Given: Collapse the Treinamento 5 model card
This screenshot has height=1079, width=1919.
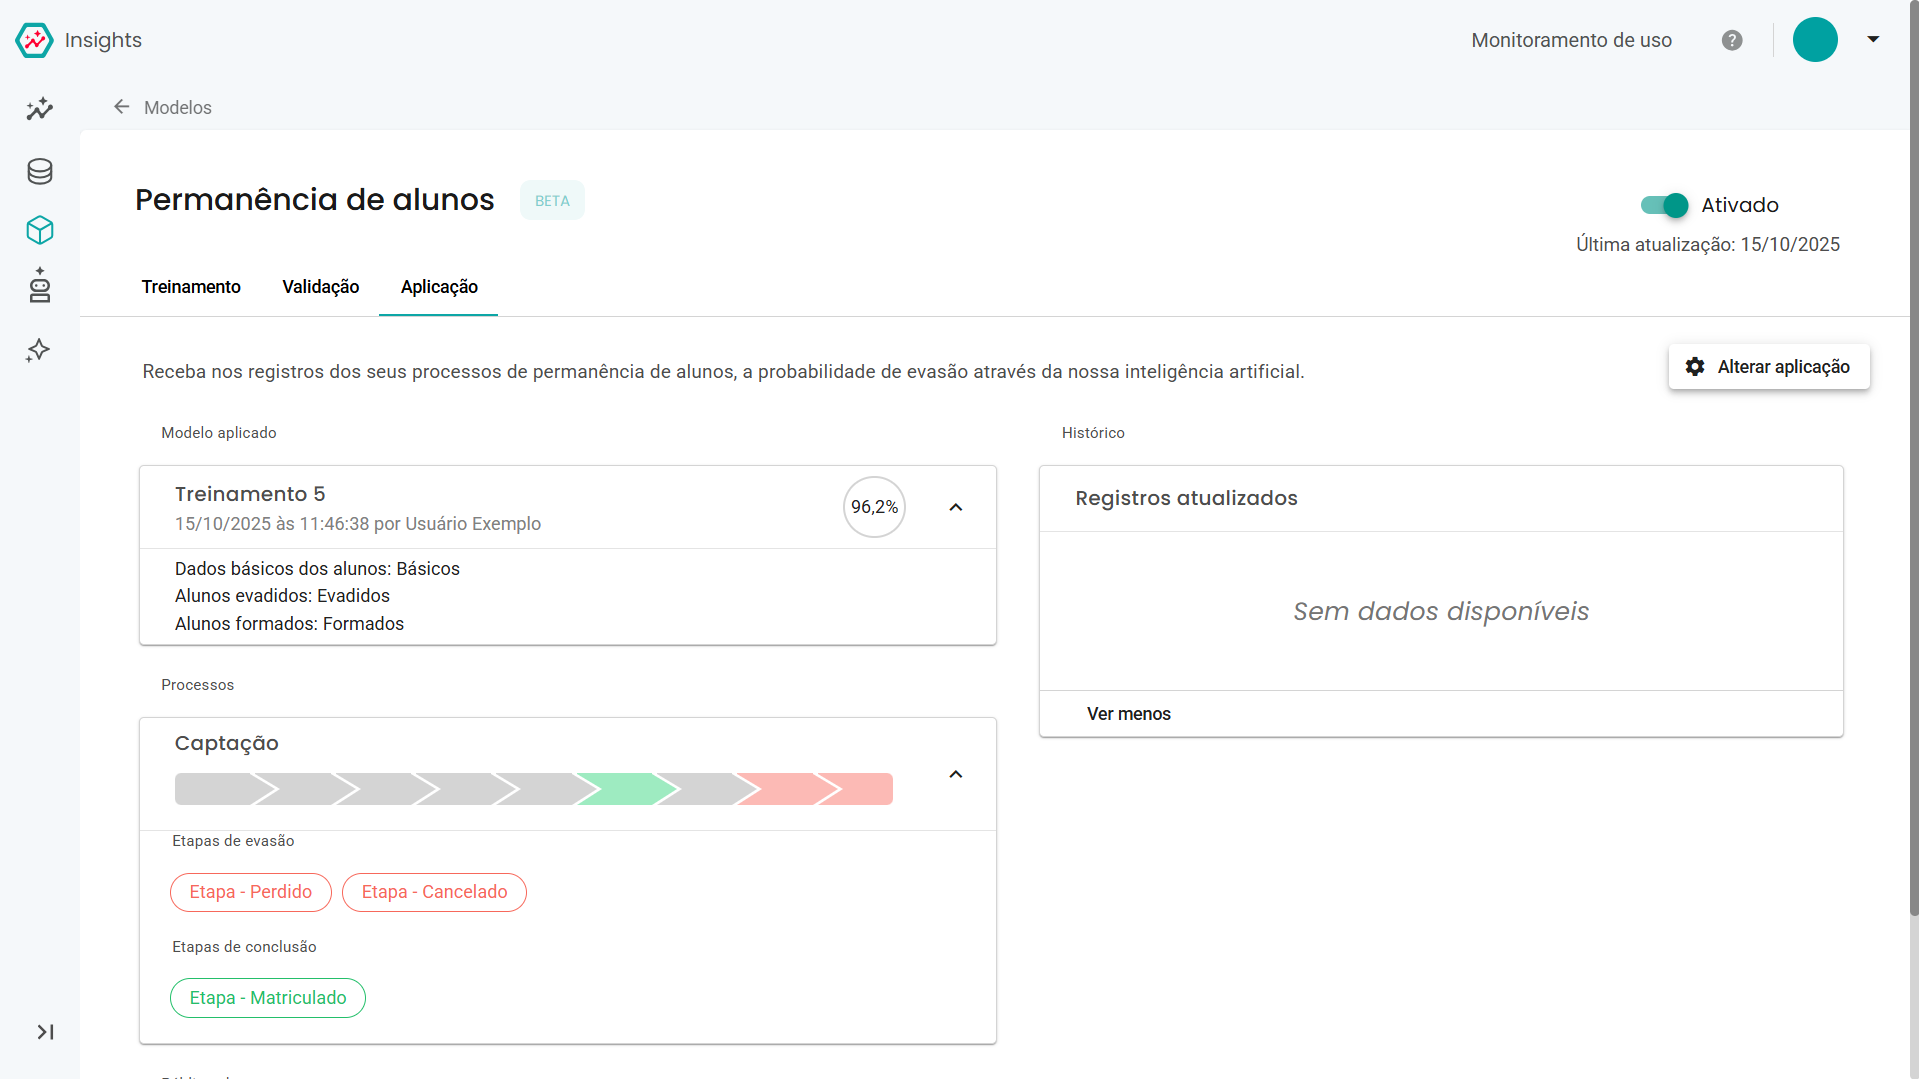Looking at the screenshot, I should [x=956, y=507].
